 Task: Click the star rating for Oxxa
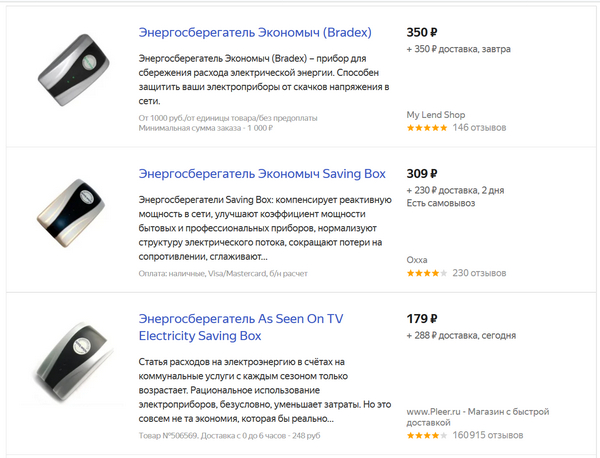[426, 273]
